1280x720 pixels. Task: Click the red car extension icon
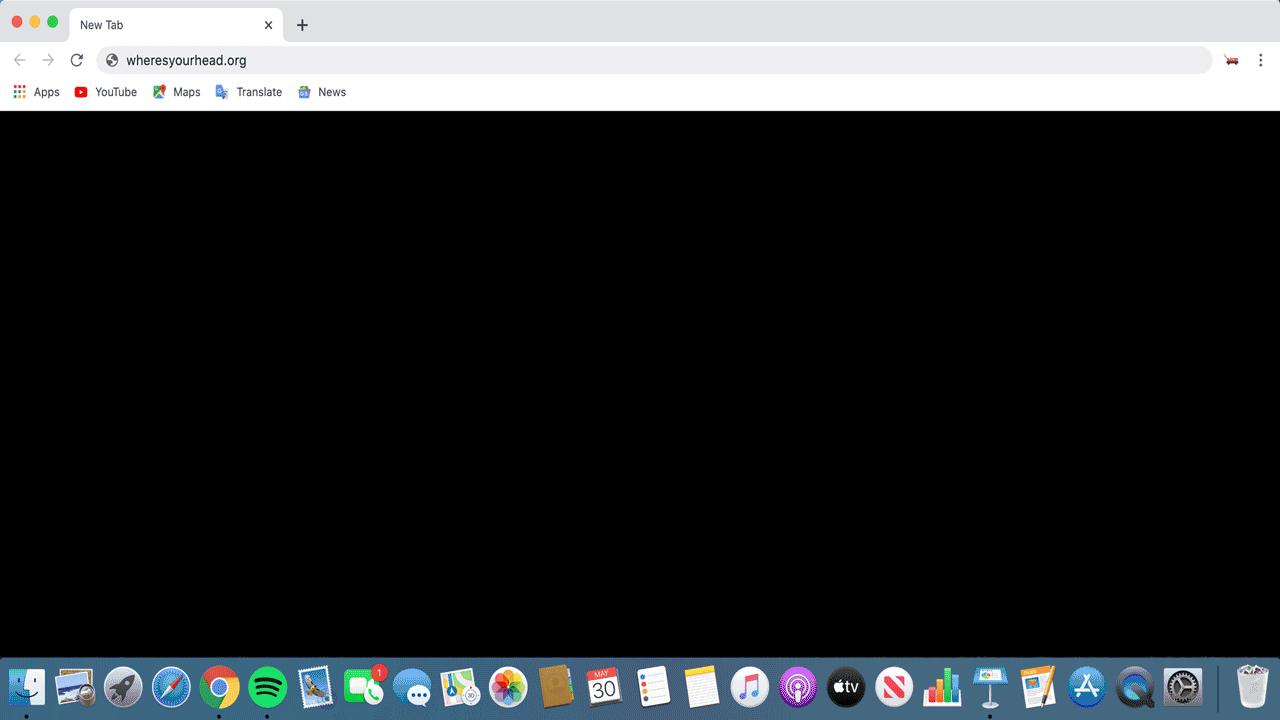pos(1232,60)
